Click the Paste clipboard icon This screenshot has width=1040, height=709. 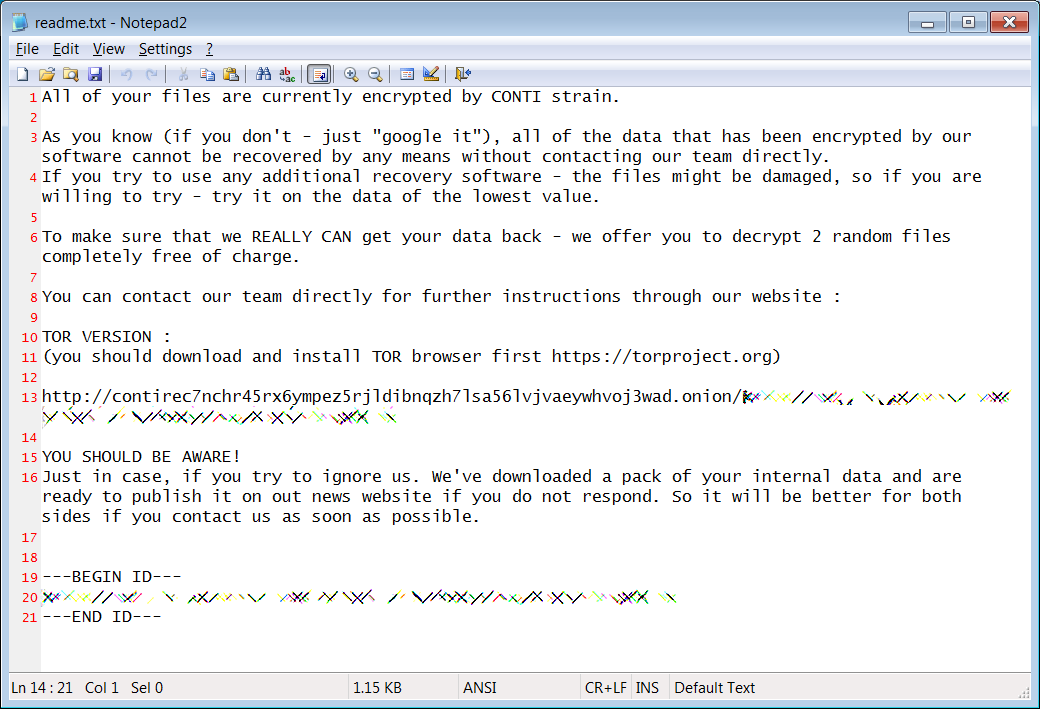[231, 74]
